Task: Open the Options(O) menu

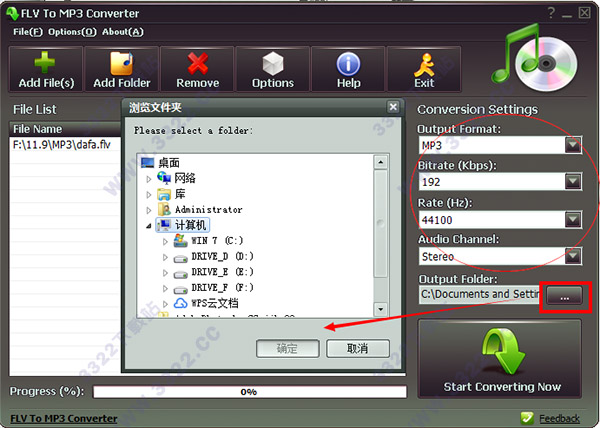Action: click(x=72, y=32)
